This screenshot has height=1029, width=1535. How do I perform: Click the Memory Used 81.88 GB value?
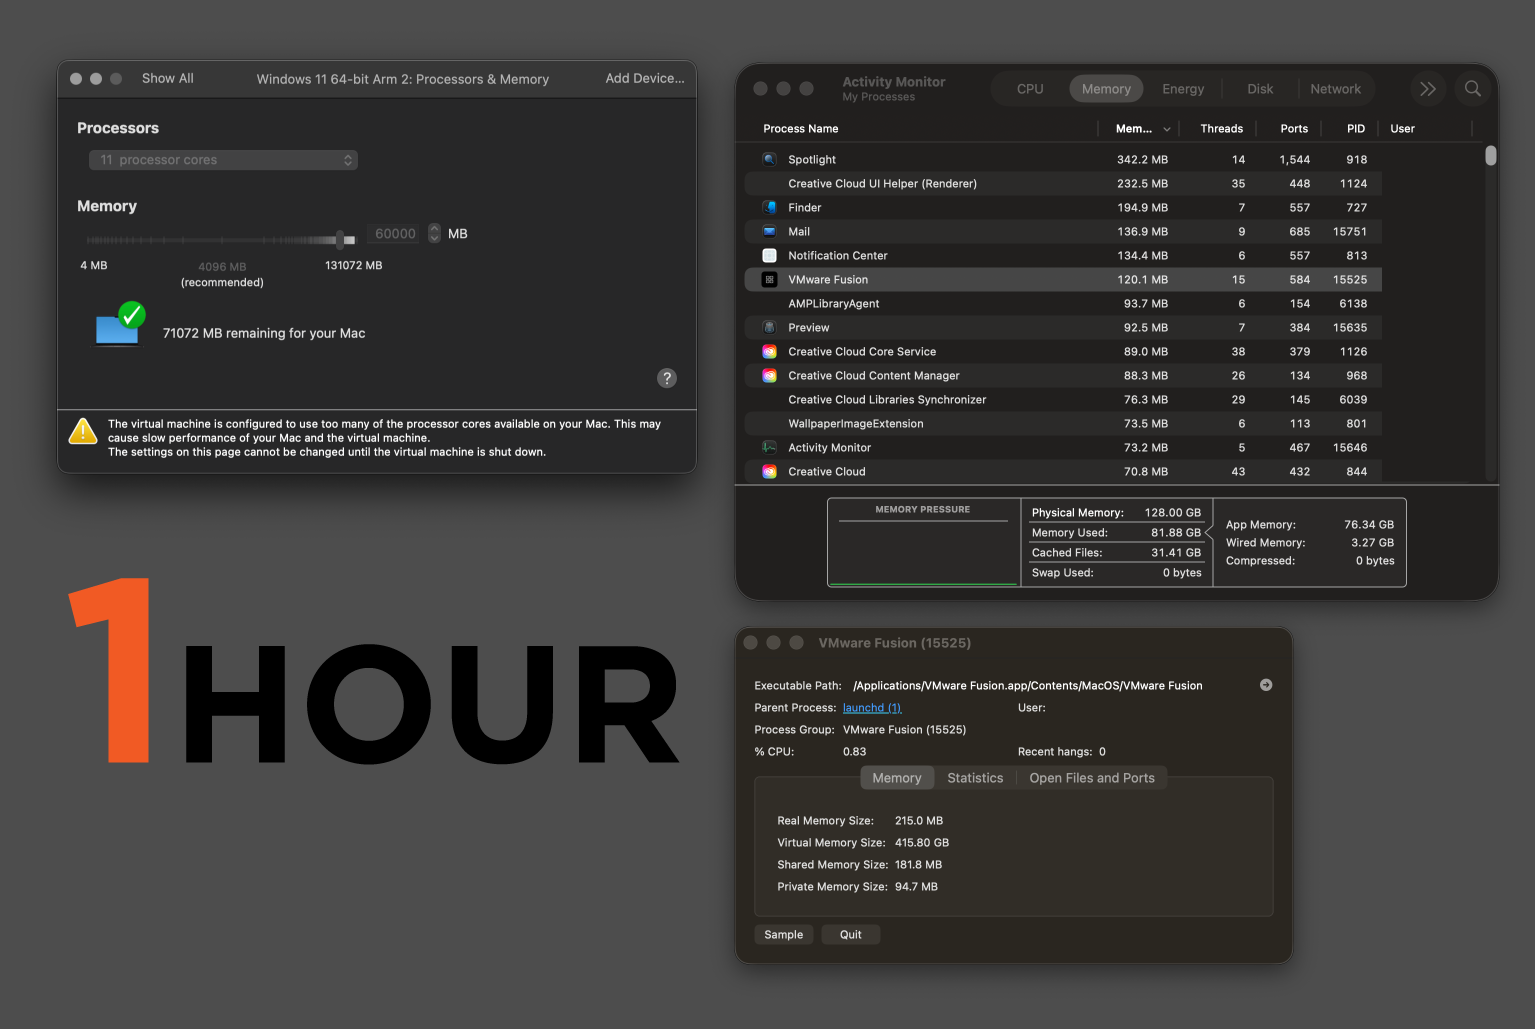pyautogui.click(x=1176, y=533)
